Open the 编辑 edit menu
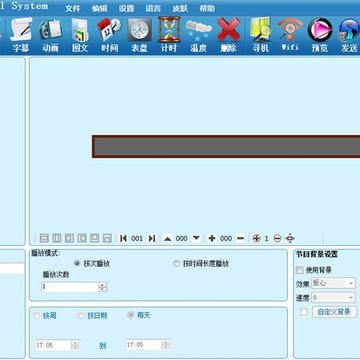 pos(100,8)
